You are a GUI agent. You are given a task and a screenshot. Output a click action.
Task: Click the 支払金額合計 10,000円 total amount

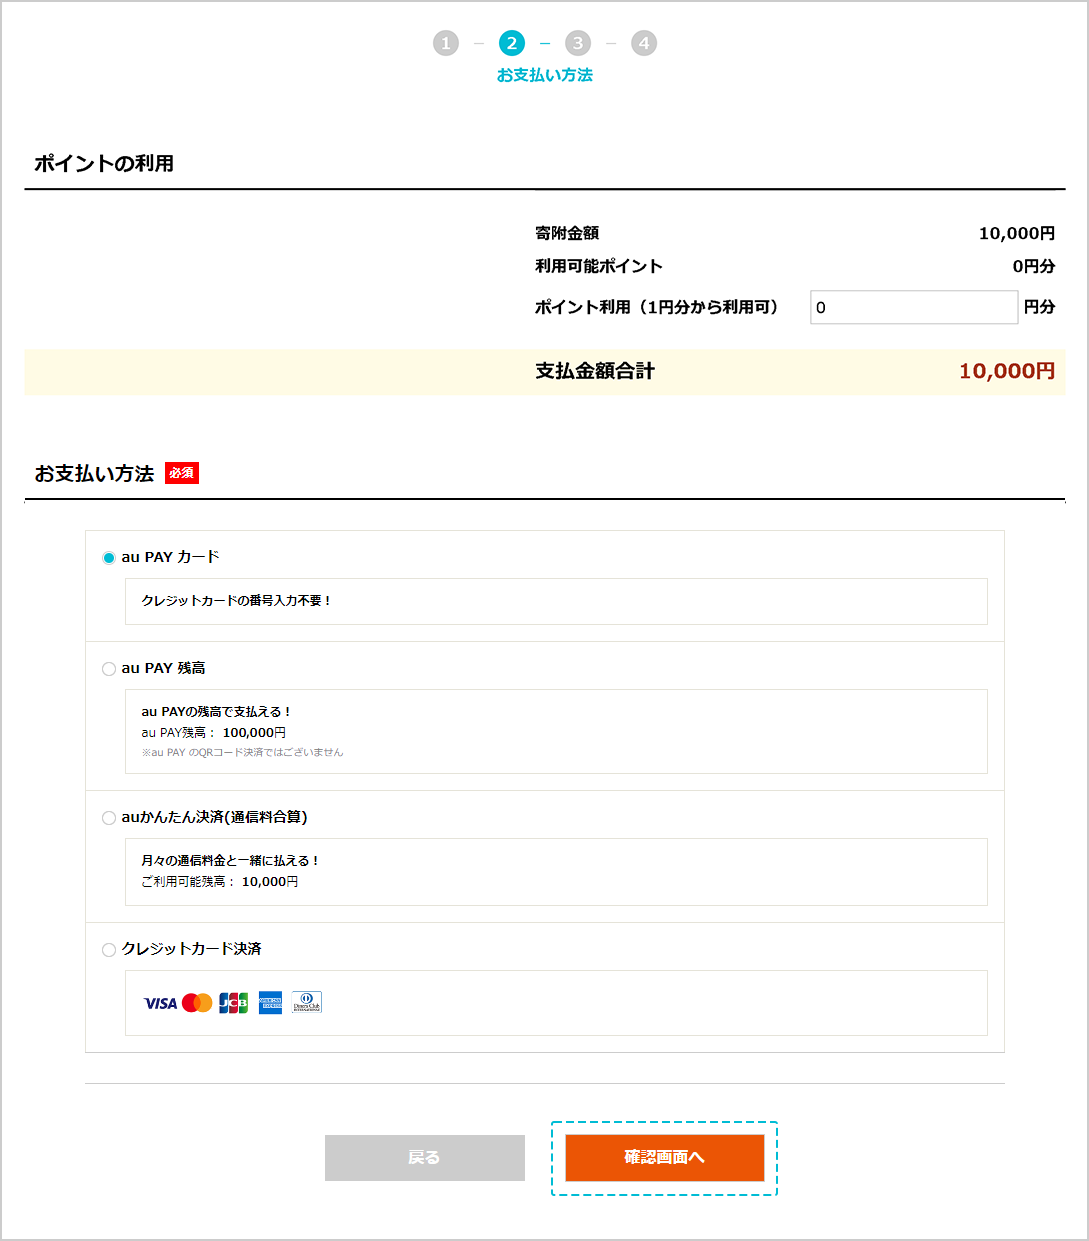pyautogui.click(x=1007, y=371)
